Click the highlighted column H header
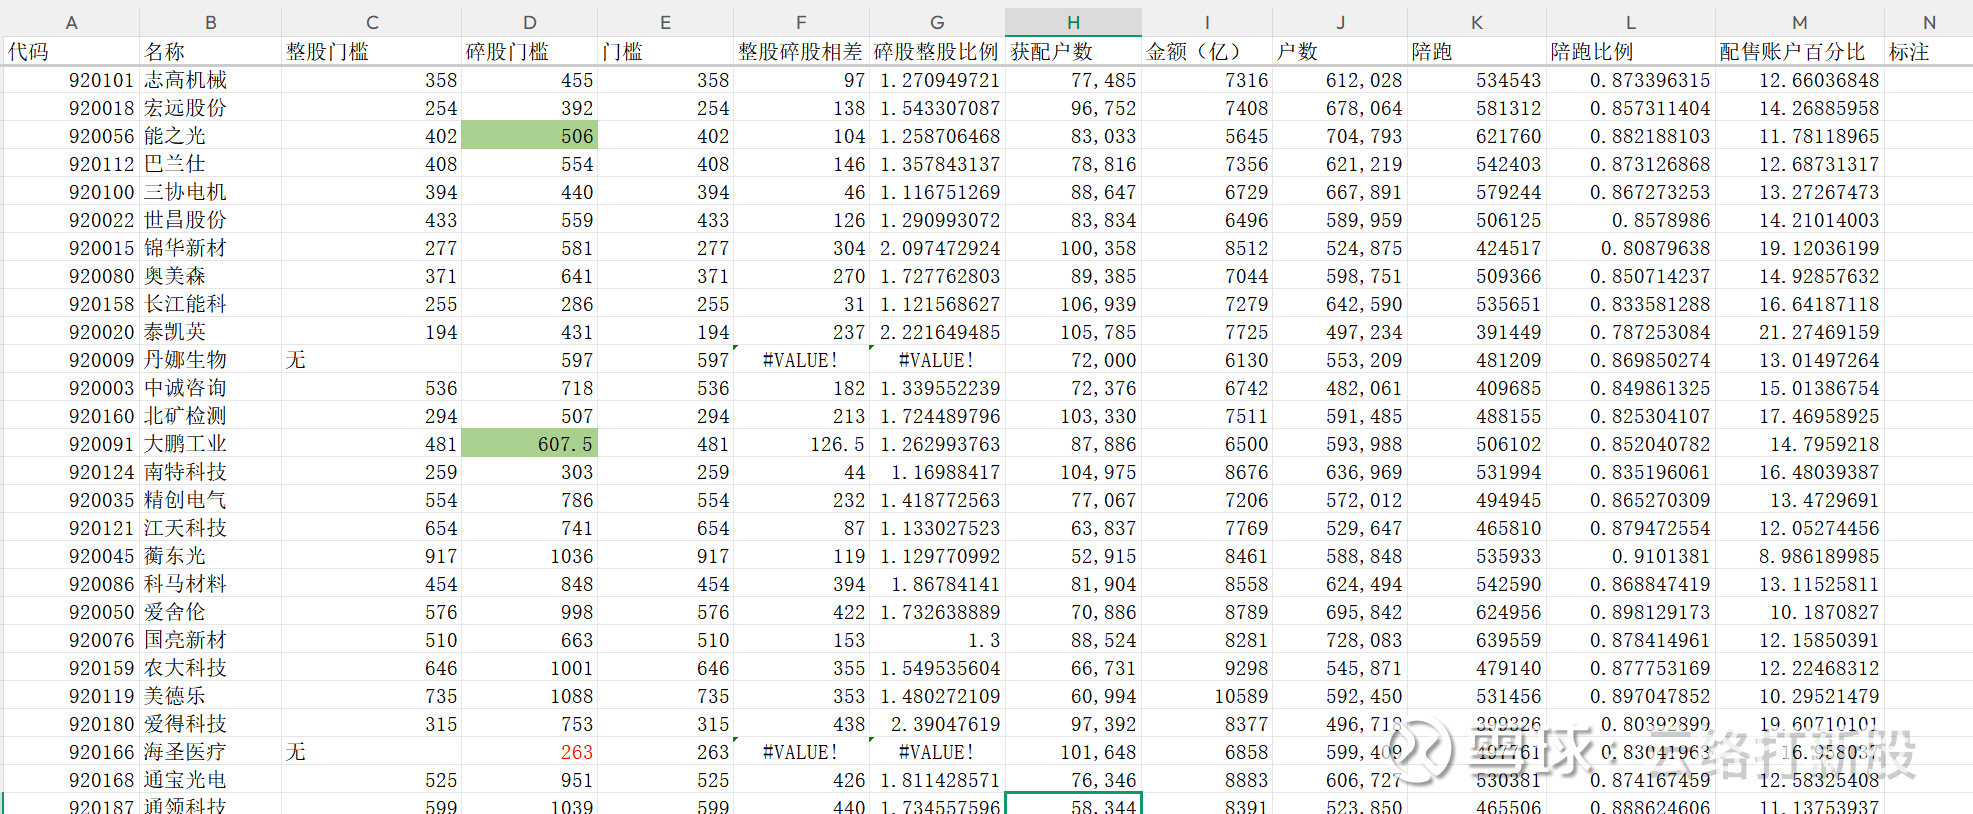Image resolution: width=1973 pixels, height=814 pixels. tap(1073, 22)
